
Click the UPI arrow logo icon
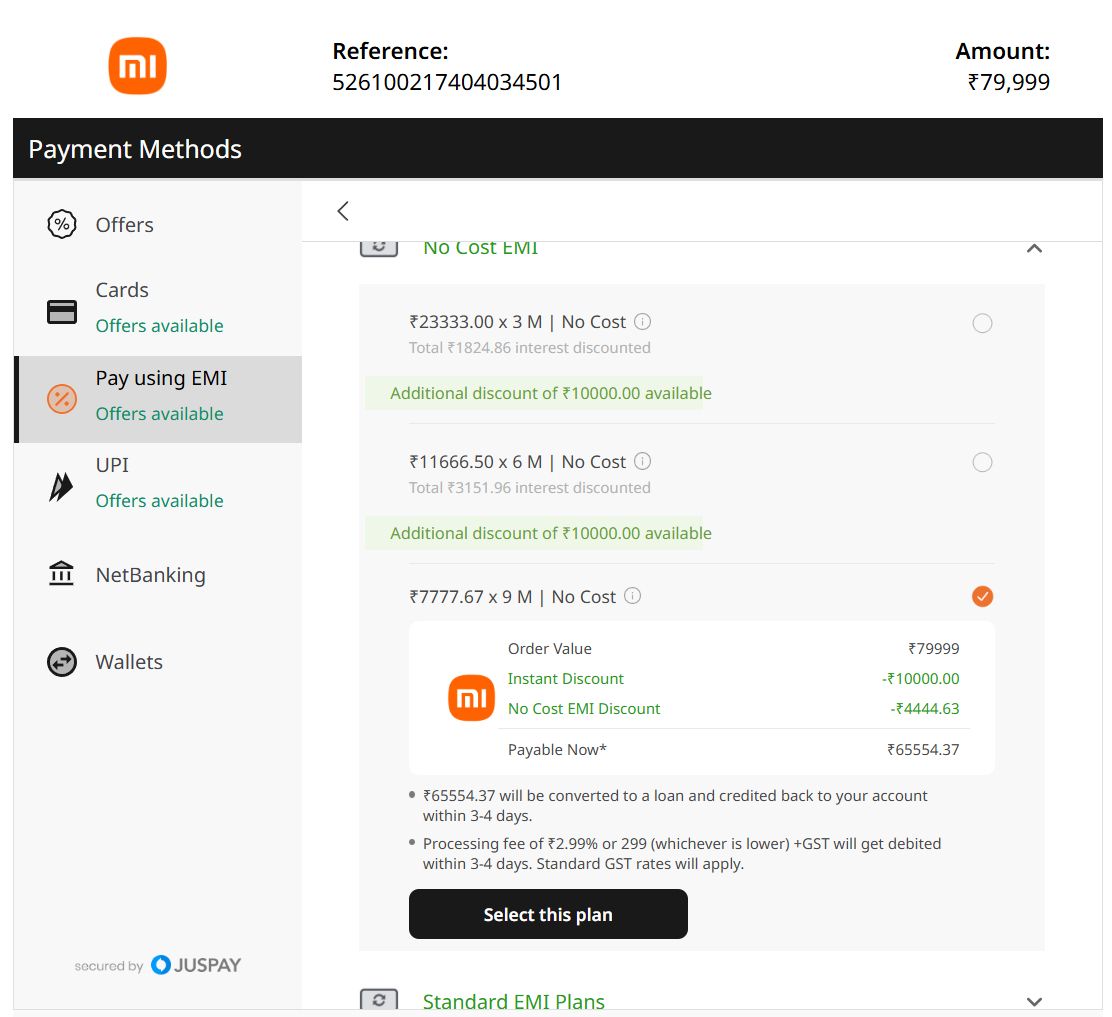point(61,487)
